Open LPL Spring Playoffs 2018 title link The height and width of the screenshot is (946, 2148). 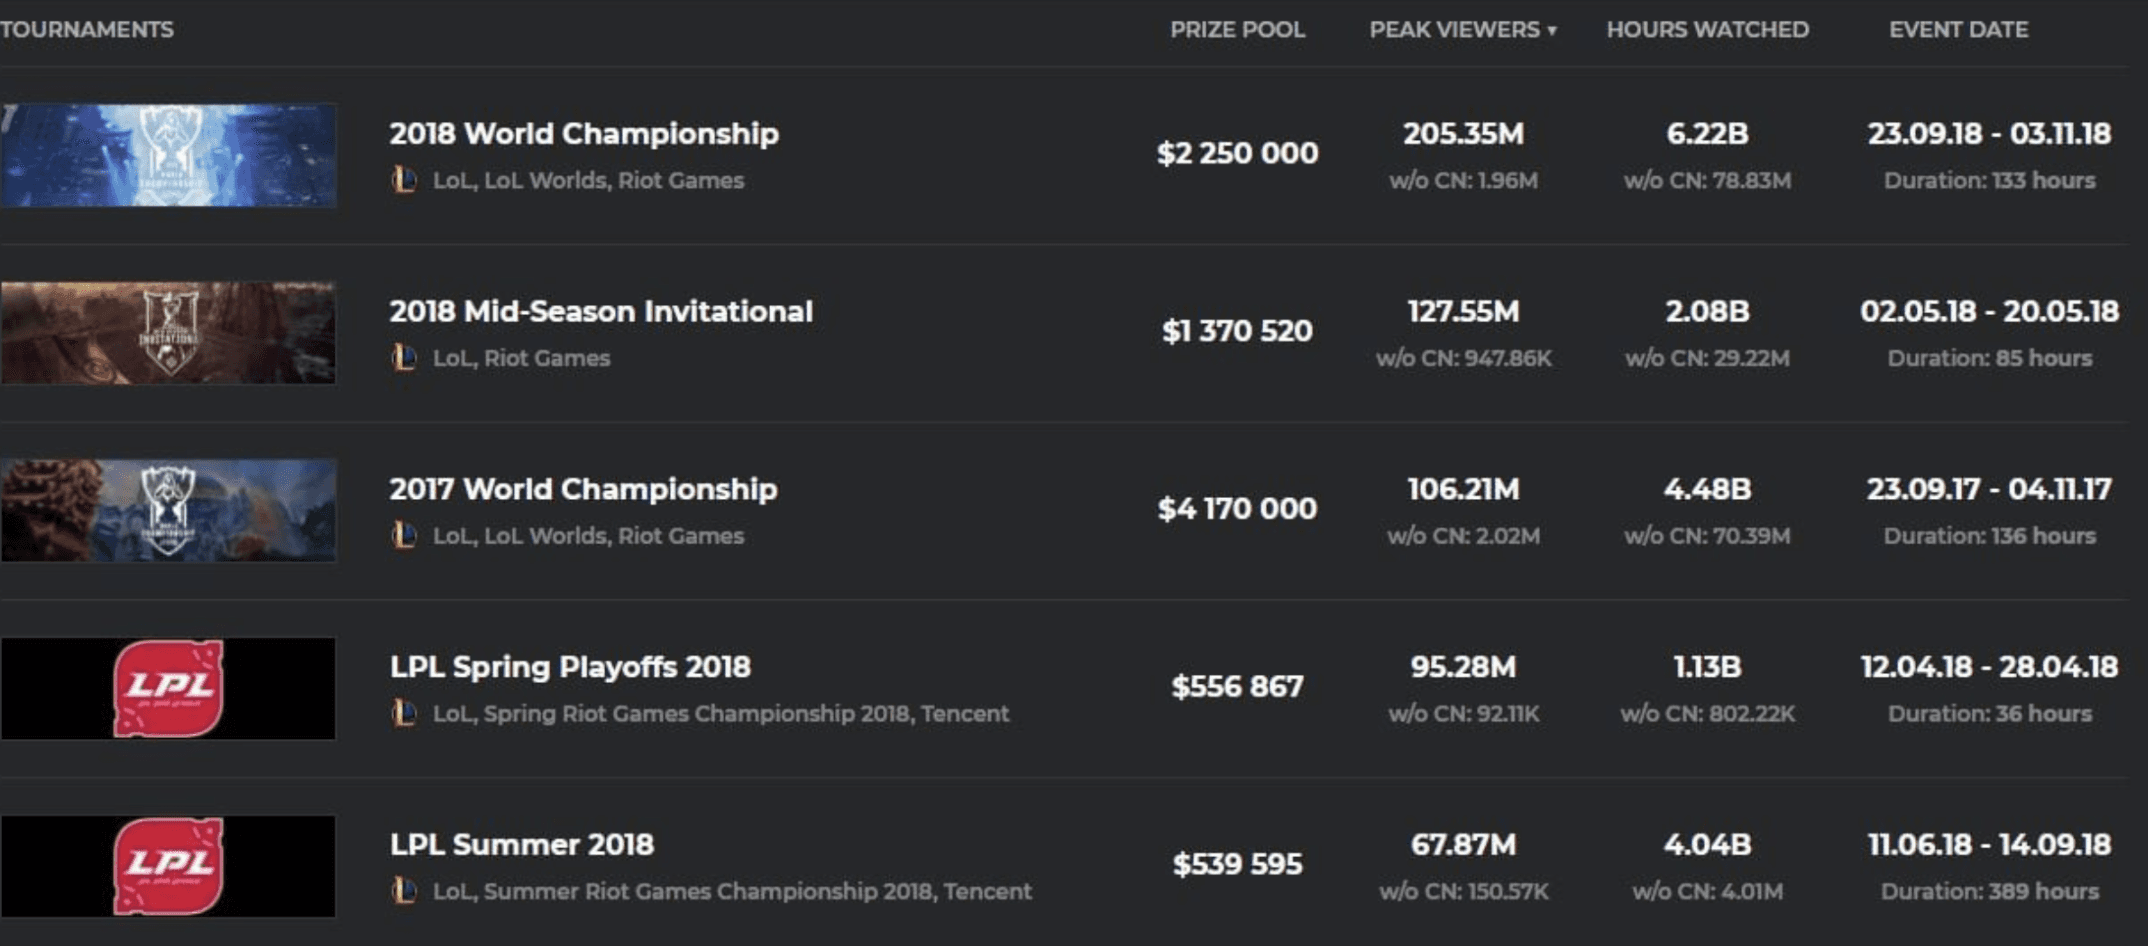570,667
